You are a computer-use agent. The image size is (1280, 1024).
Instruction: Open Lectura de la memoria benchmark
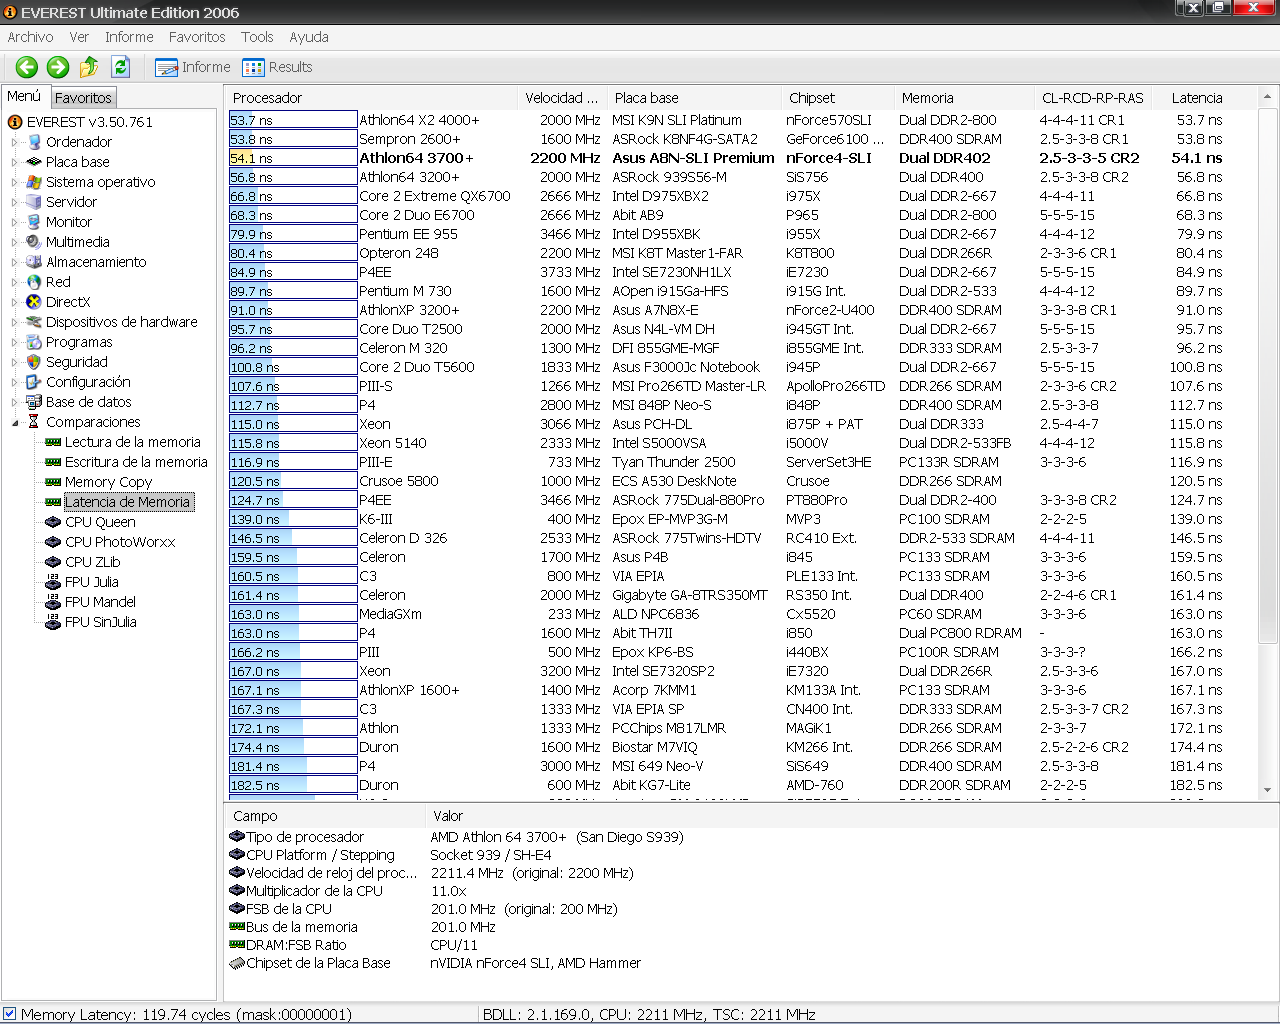(133, 442)
